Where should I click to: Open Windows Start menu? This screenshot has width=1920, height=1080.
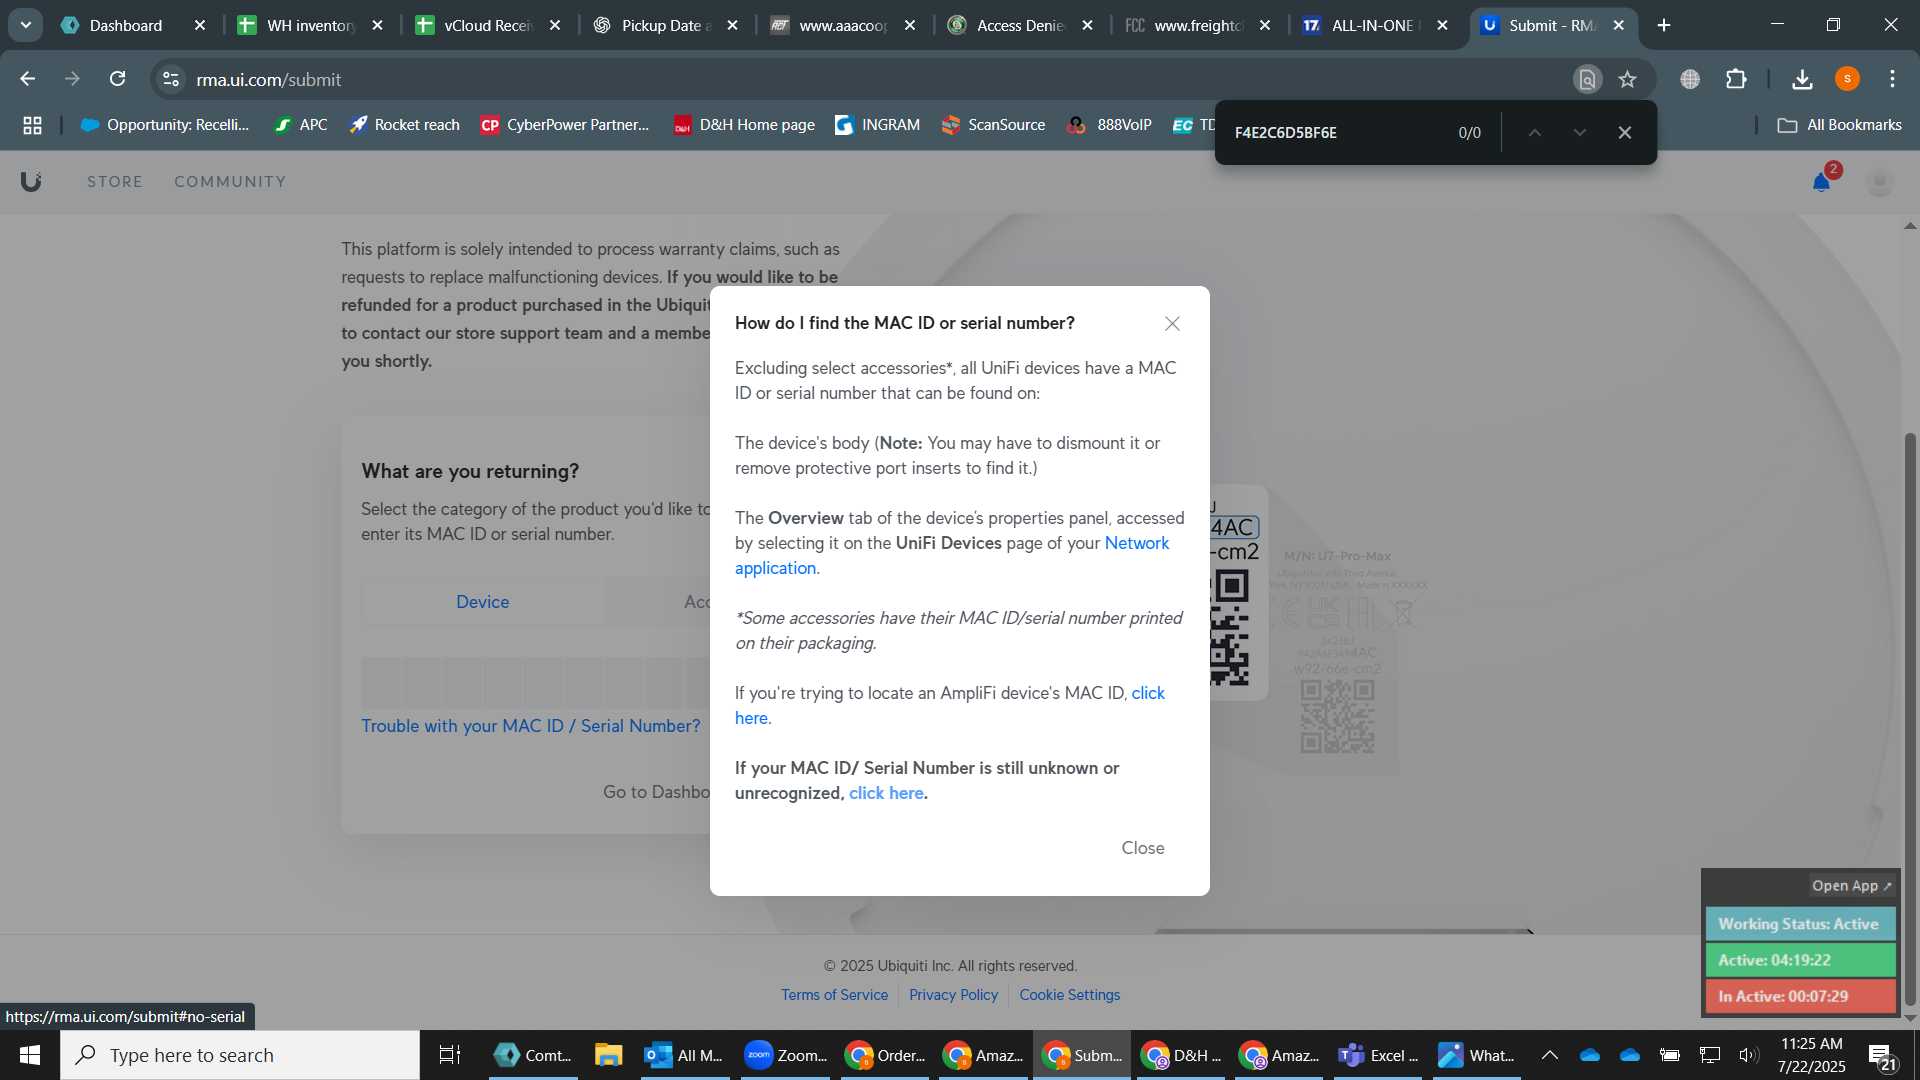29,1055
